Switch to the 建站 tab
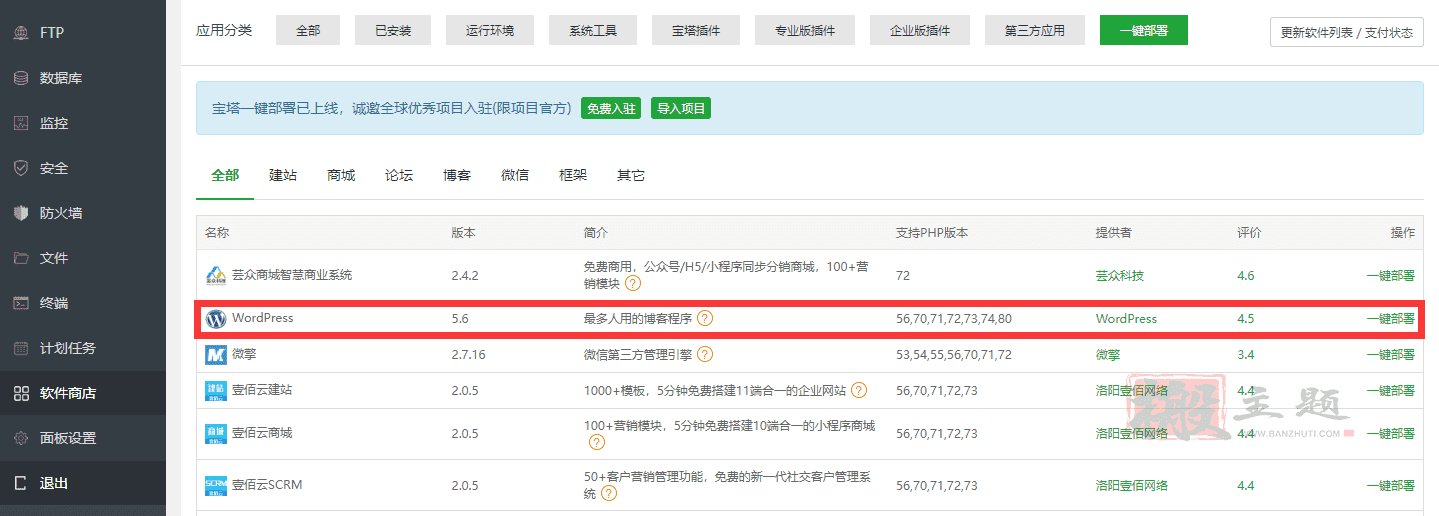This screenshot has width=1439, height=516. click(283, 175)
